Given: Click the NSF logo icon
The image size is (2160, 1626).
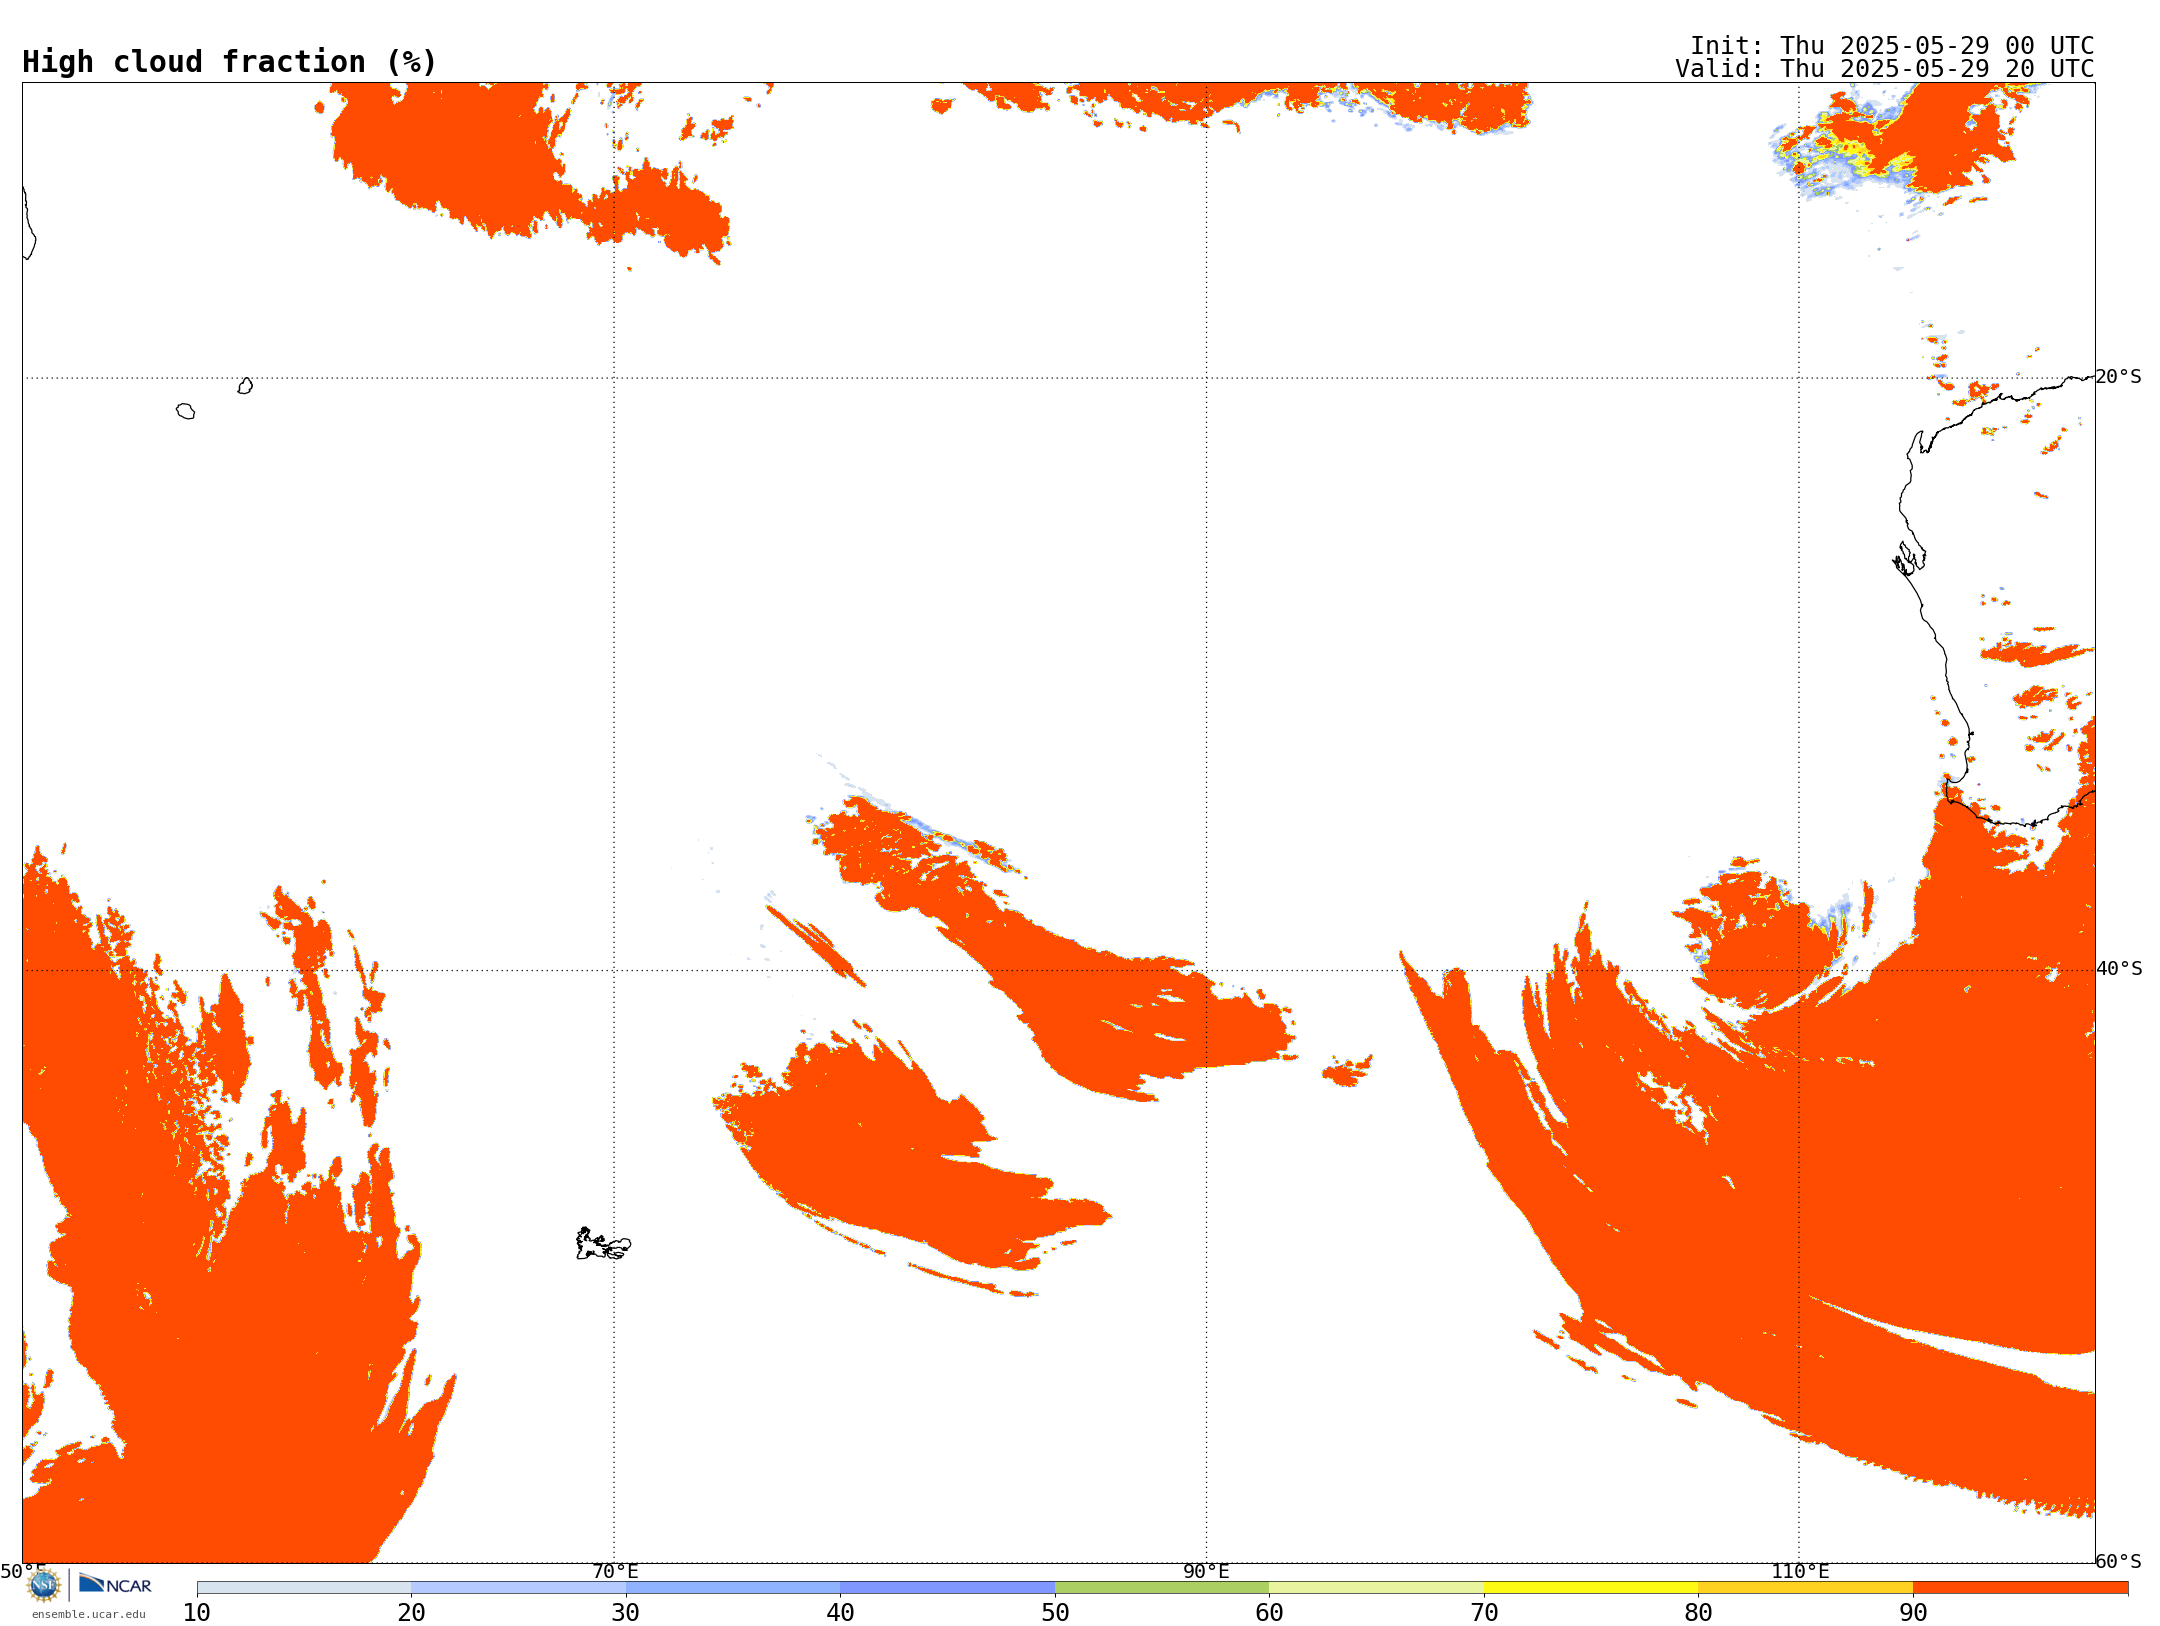Looking at the screenshot, I should coord(44,1585).
